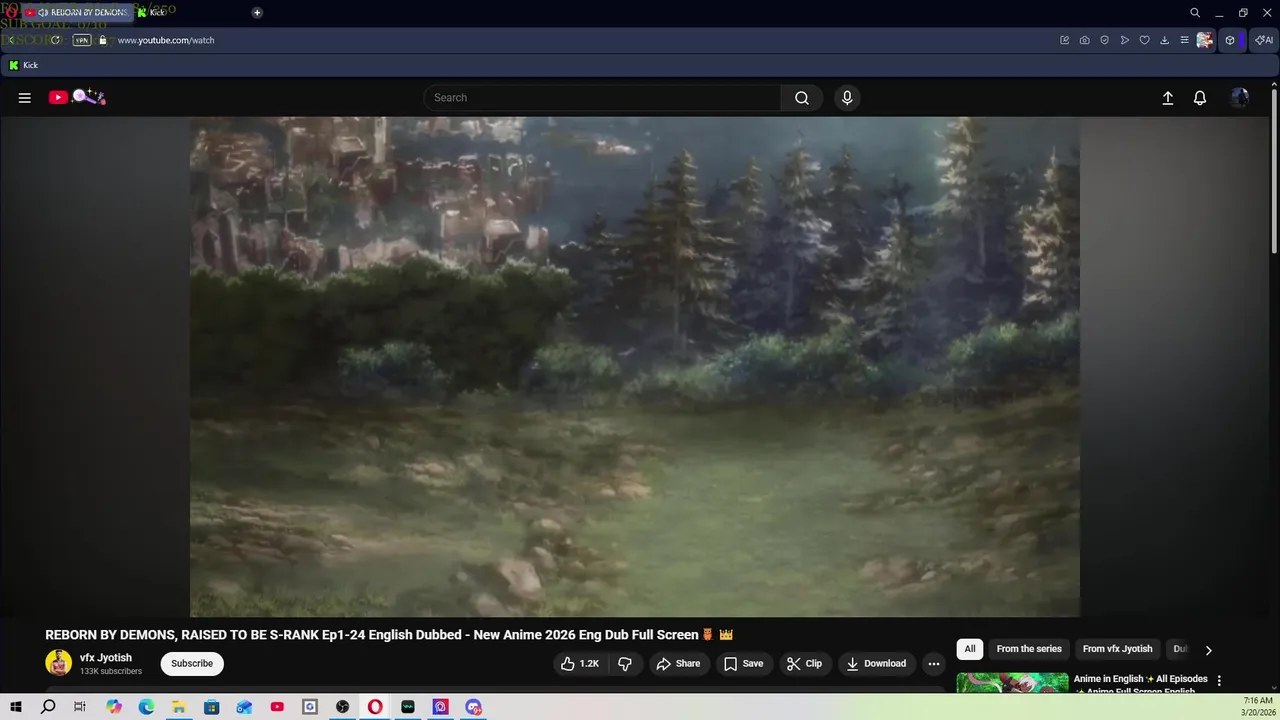Open Opera Easy Setup sliders icon
Image resolution: width=1280 pixels, height=720 pixels.
[1184, 40]
